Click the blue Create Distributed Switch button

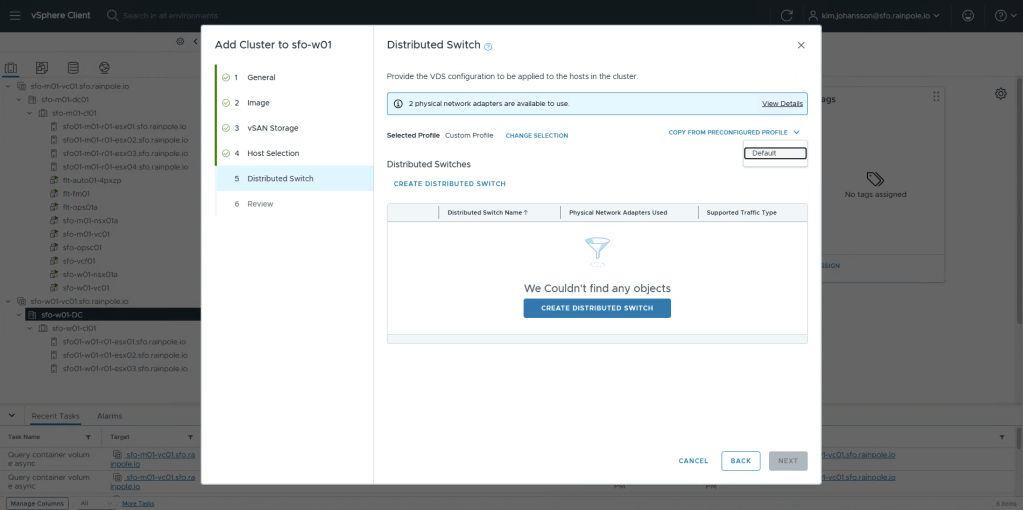click(x=597, y=308)
